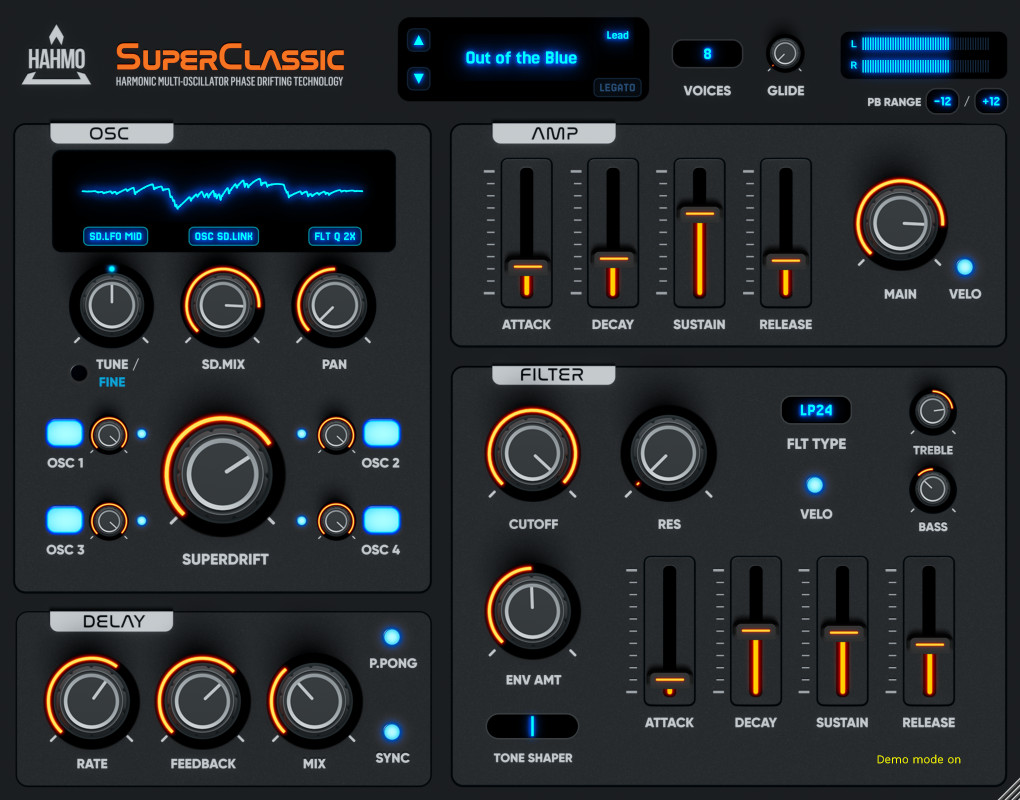The width and height of the screenshot is (1020, 800).
Task: Toggle the small LED beside OSC 4 knob
Action: coord(302,520)
